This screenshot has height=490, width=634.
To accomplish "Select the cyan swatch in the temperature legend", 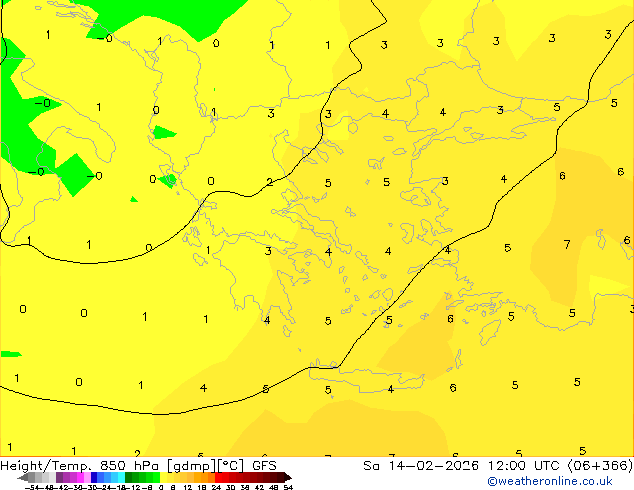I will pos(122,477).
